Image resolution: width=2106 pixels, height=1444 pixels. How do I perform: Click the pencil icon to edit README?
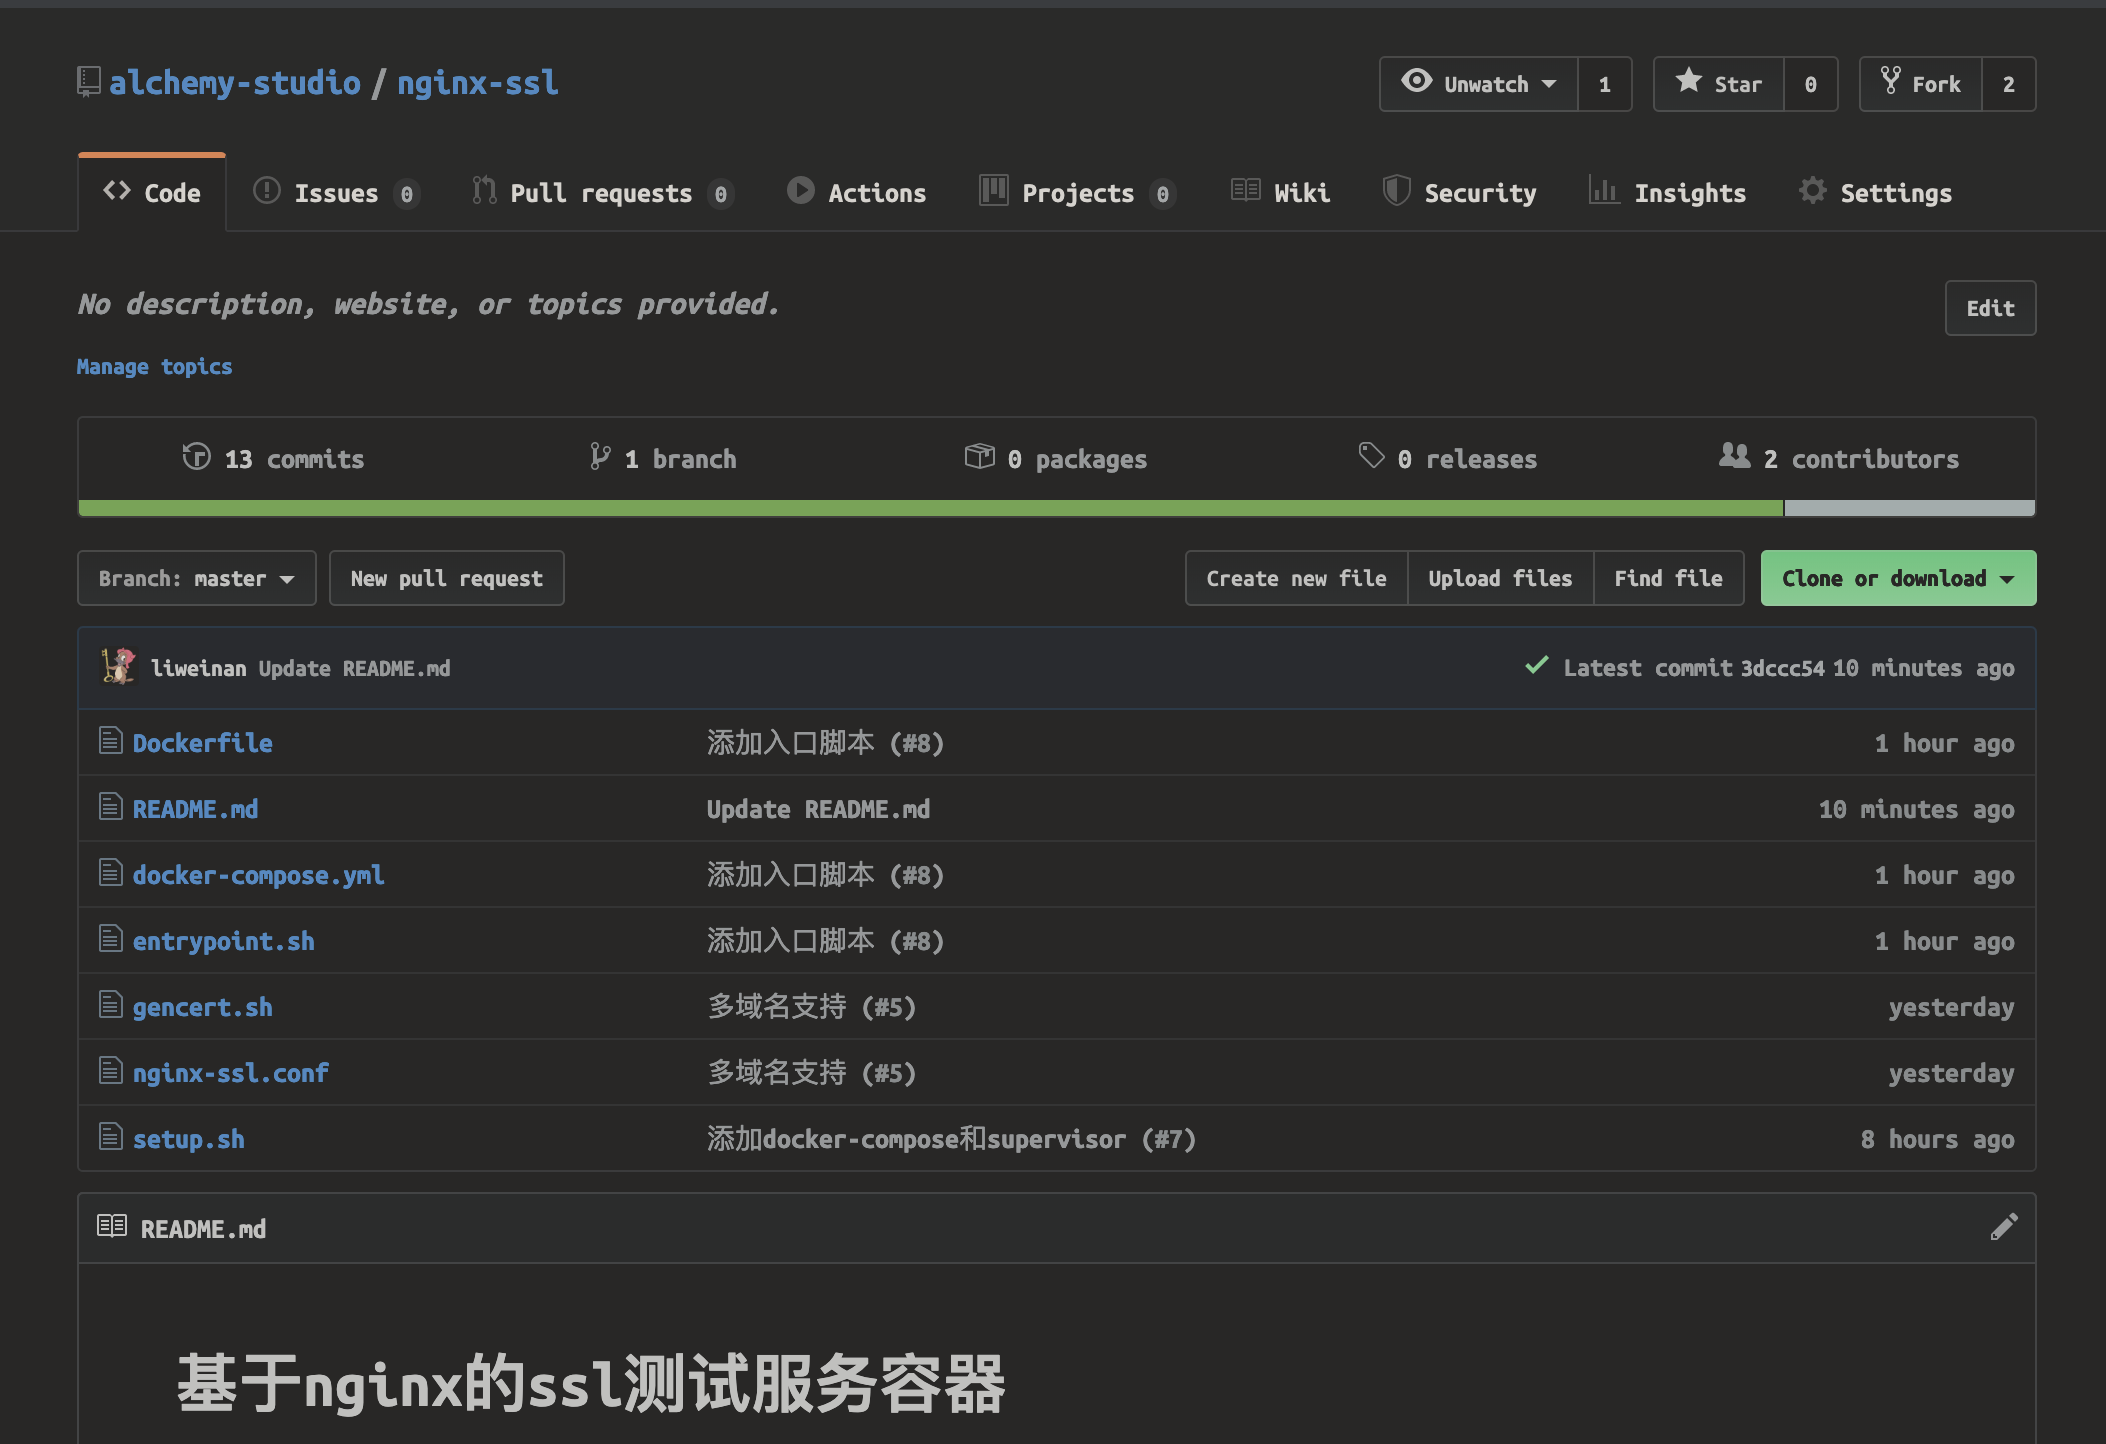coord(2003,1227)
